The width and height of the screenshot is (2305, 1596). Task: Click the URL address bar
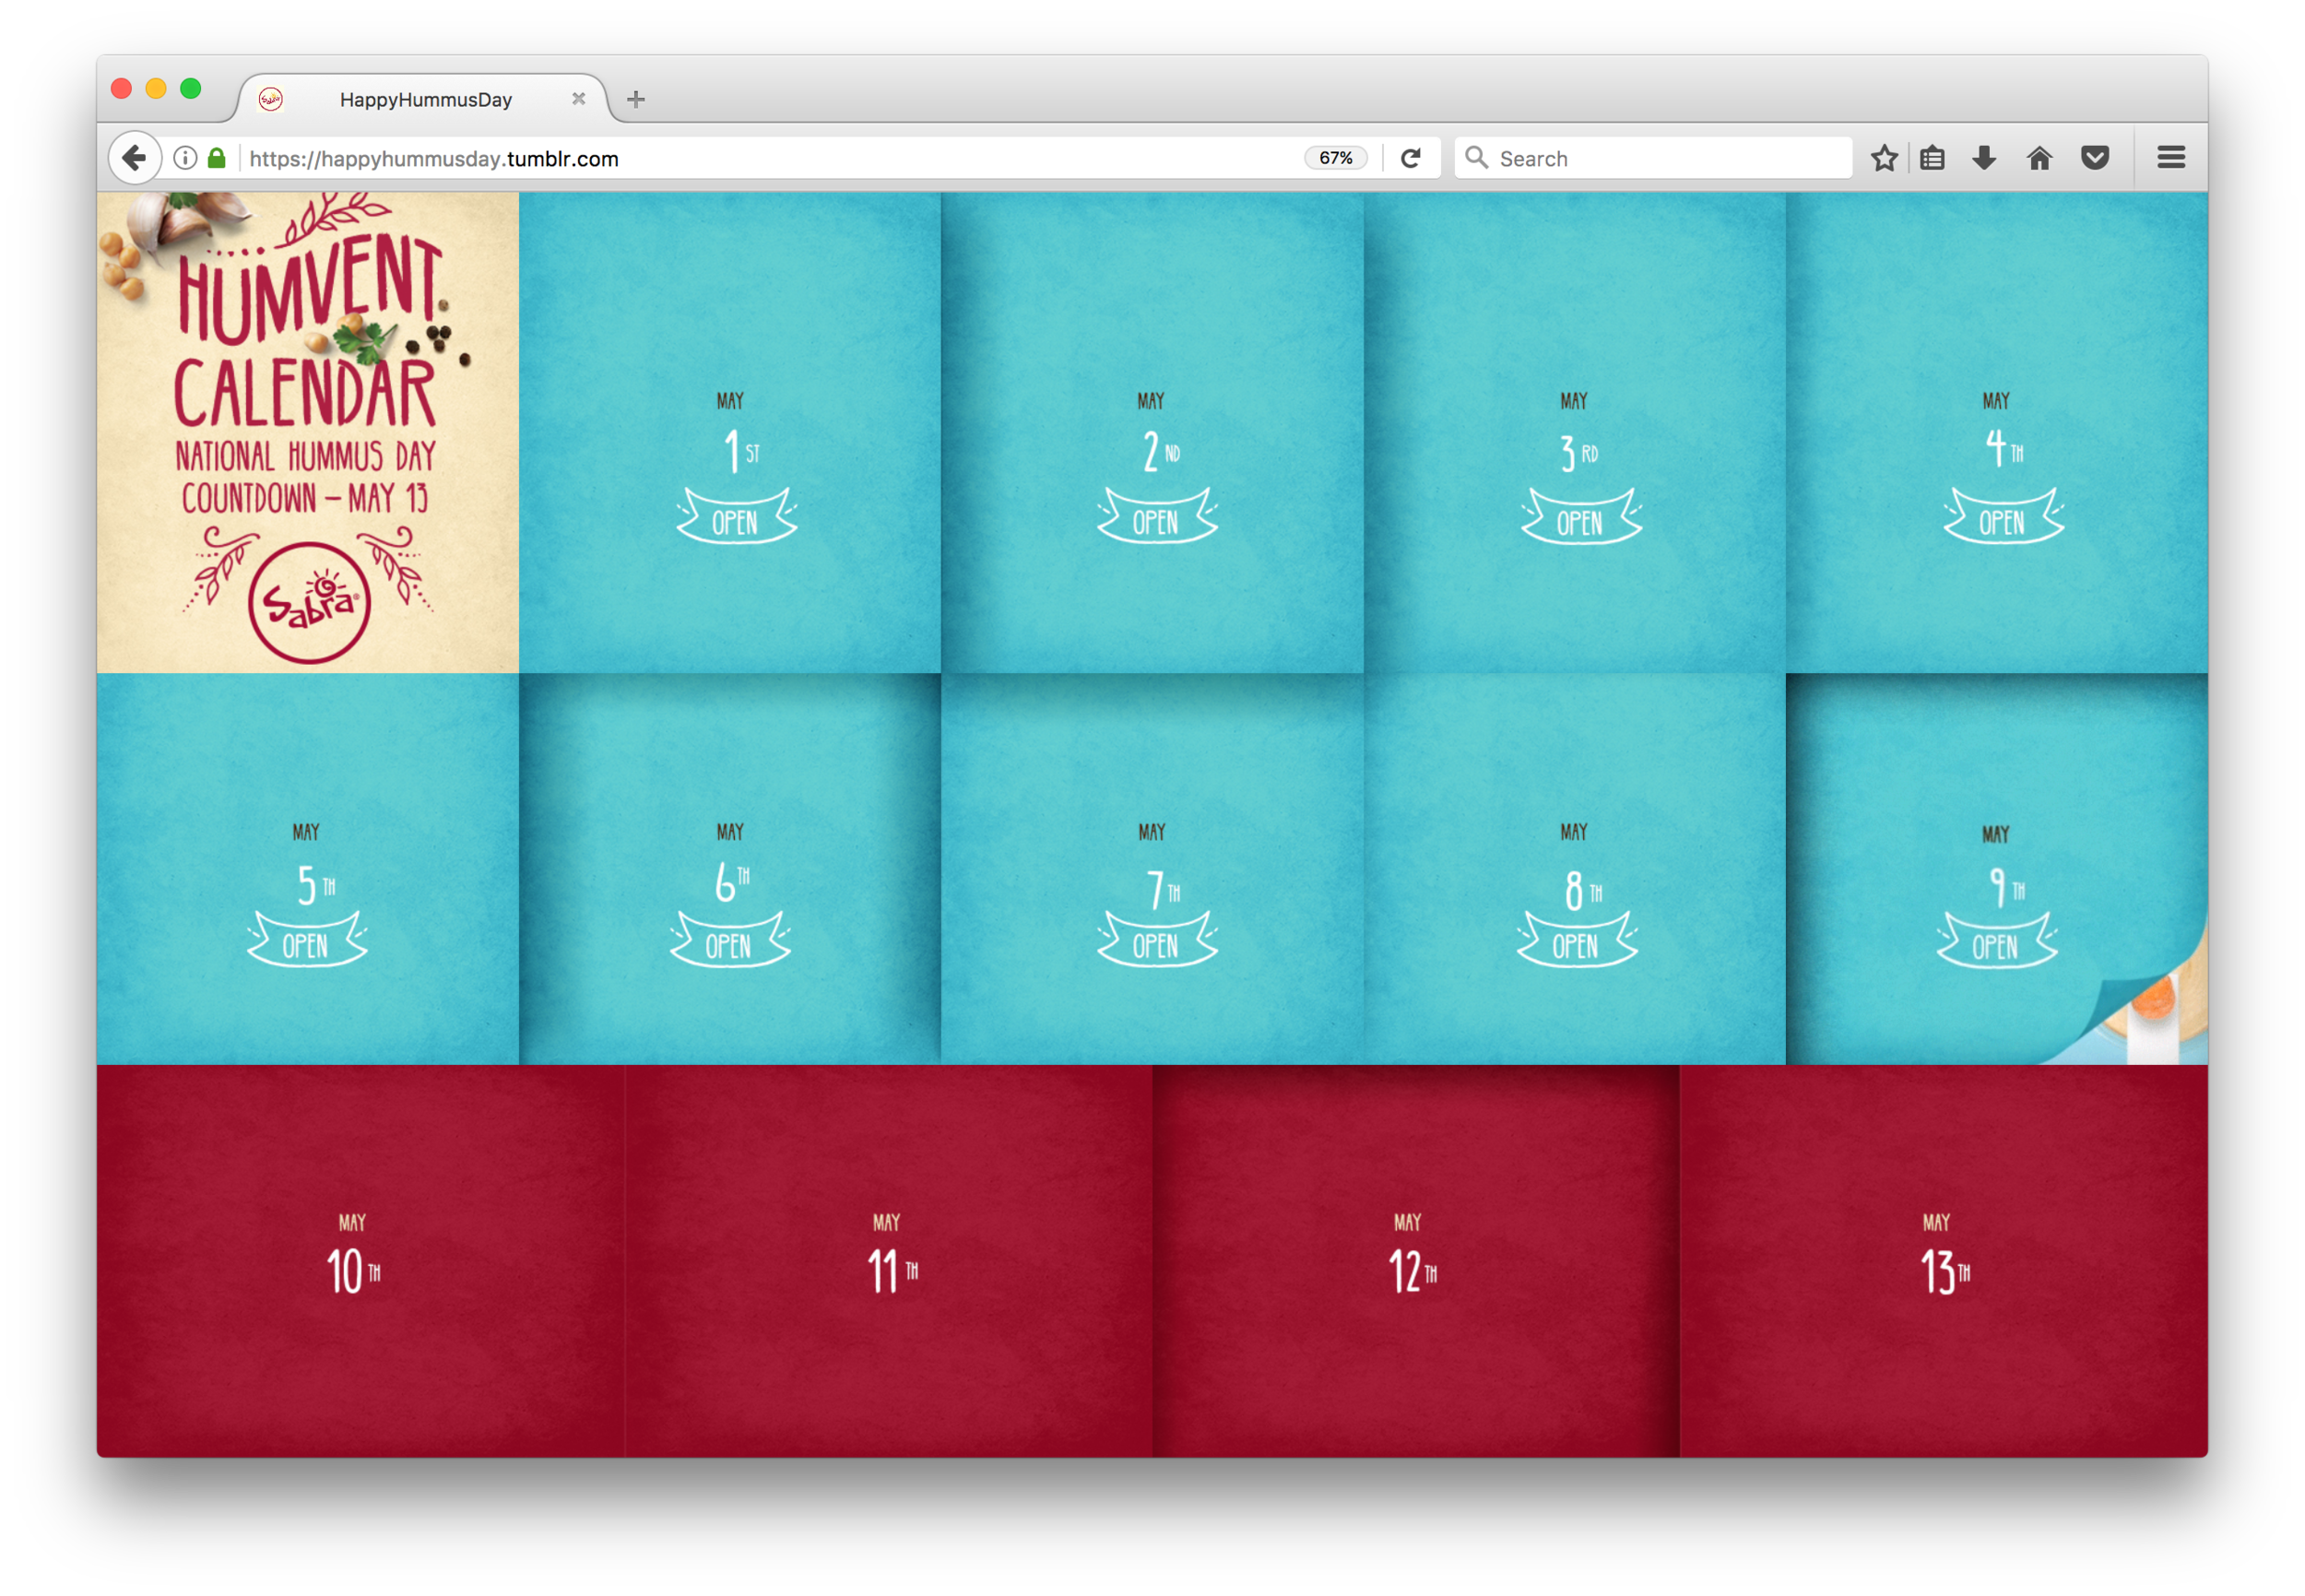760,158
